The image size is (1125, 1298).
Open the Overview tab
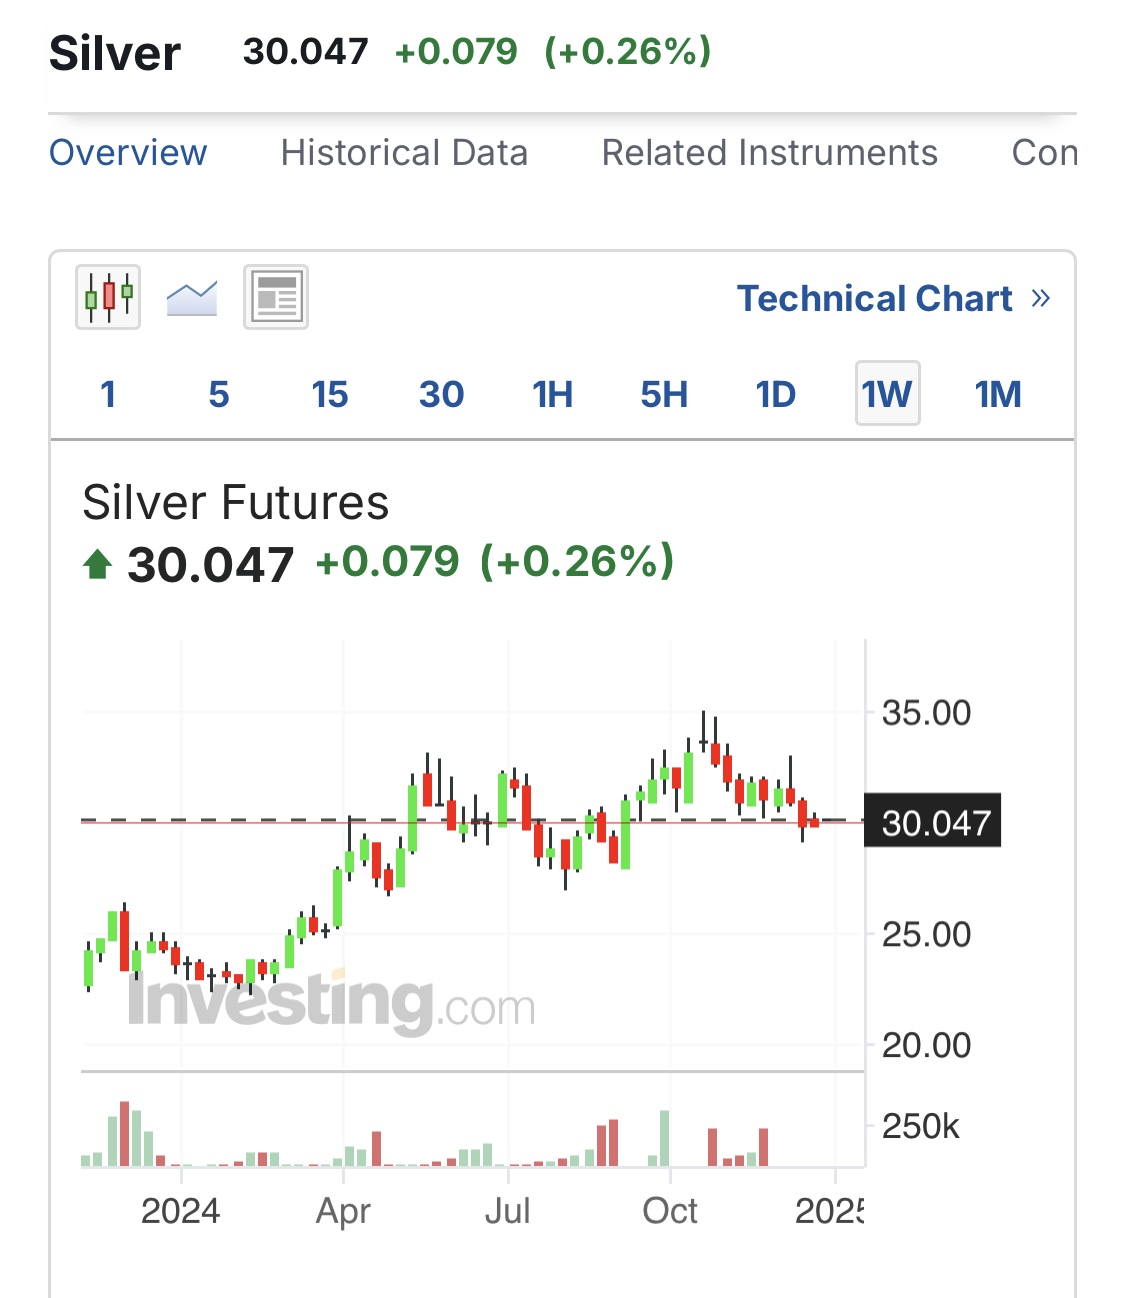coord(128,153)
